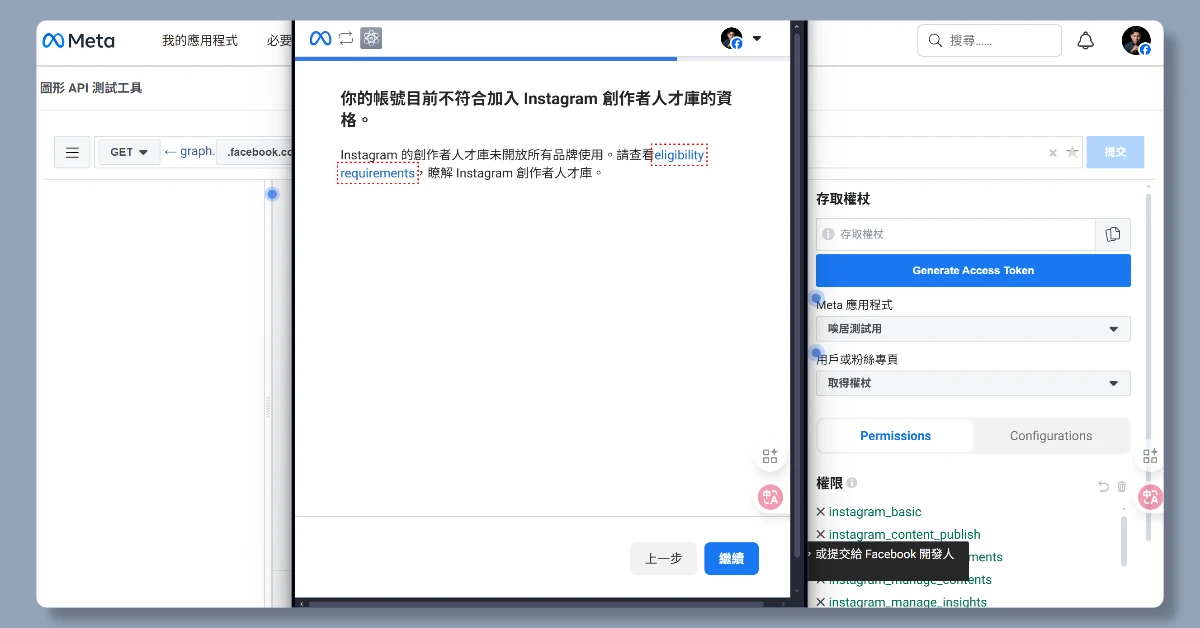The width and height of the screenshot is (1200, 628).
Task: Click the 圖形 API 測試工具 page title
Action: click(91, 88)
